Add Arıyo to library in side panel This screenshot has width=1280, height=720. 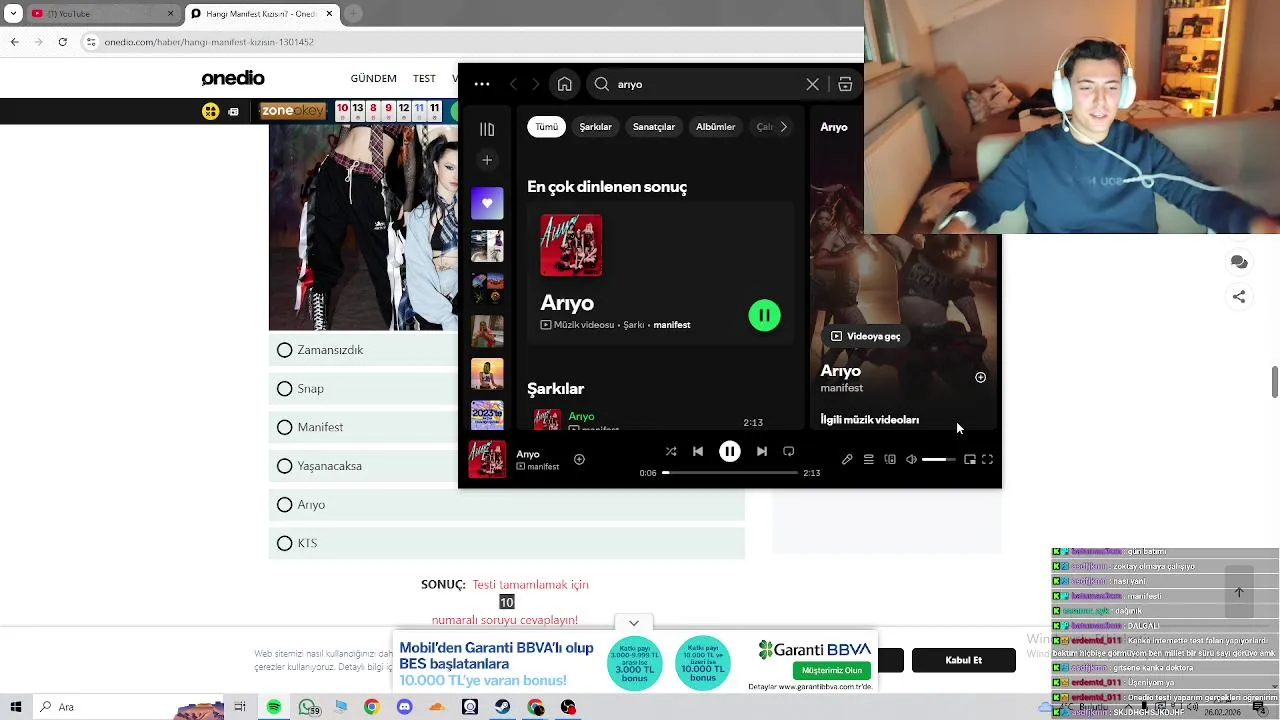click(x=980, y=378)
